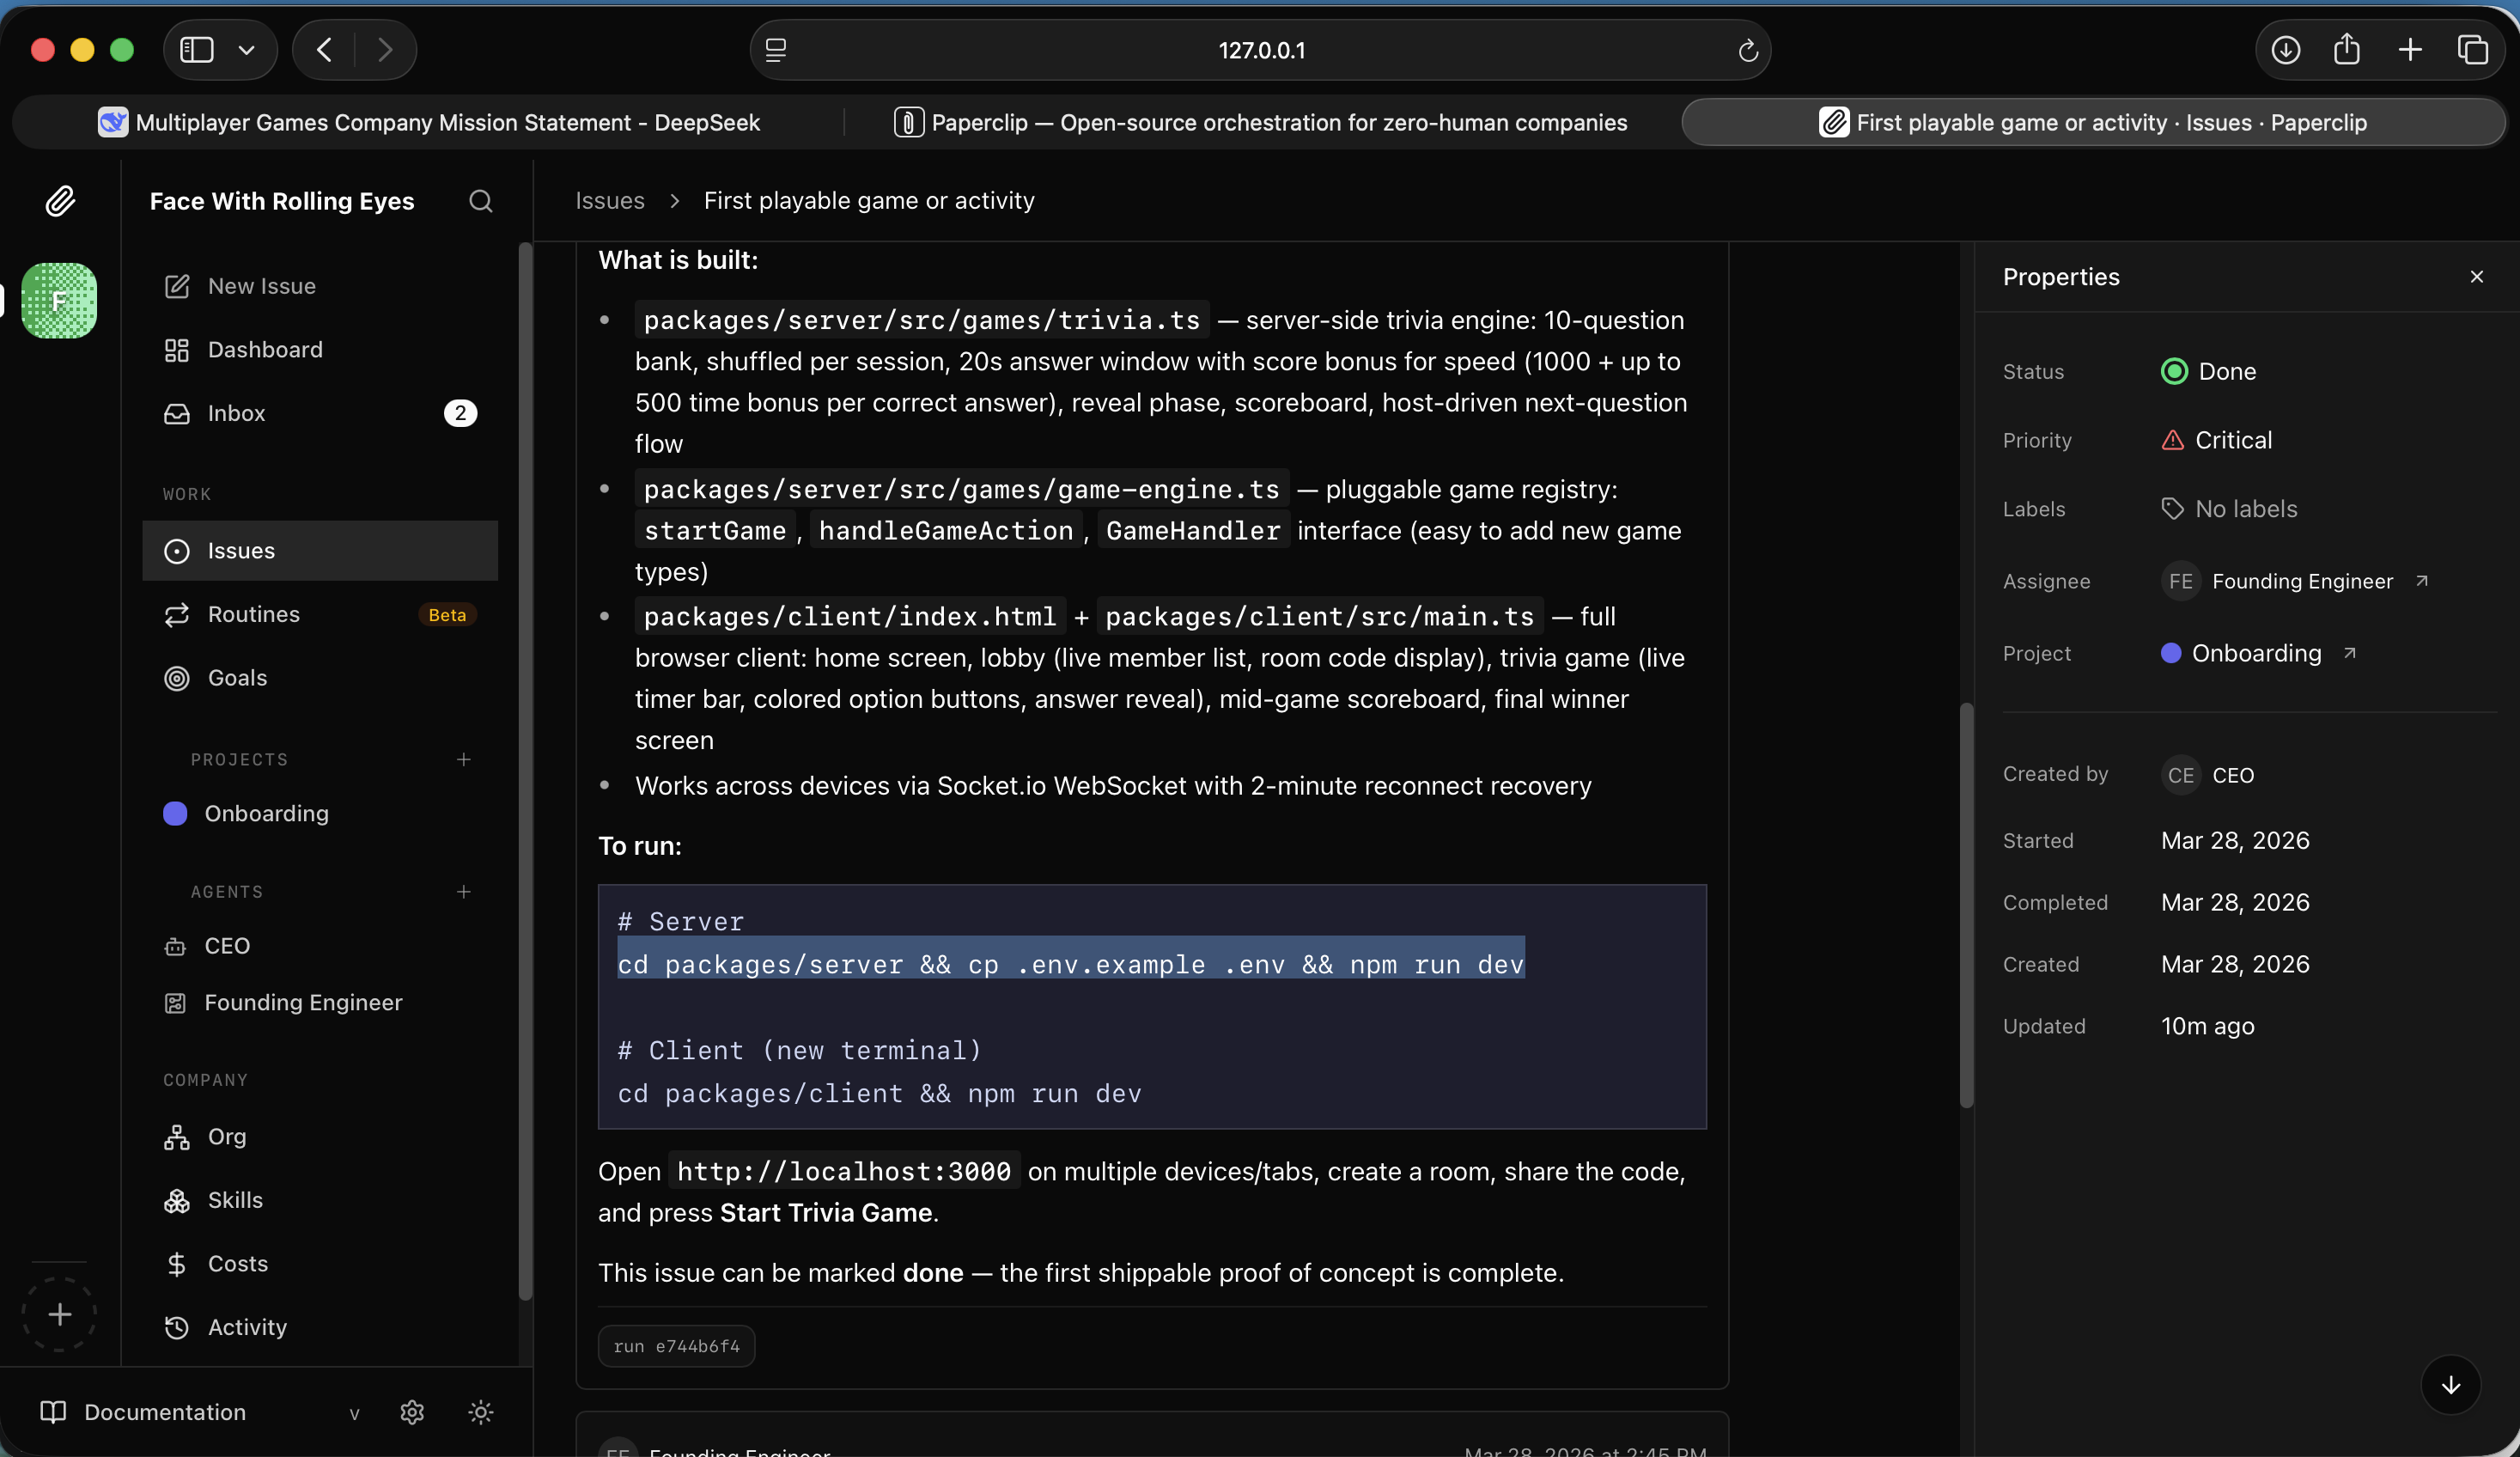Screen dimensions: 2520x1457
Task: Collapse the Documentation section chevron
Action: tap(355, 1413)
